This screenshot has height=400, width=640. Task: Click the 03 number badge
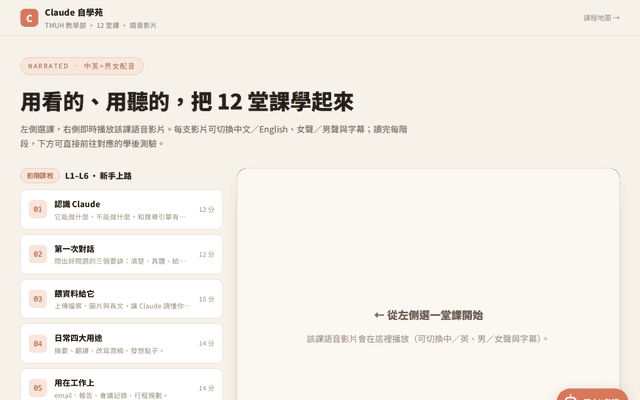click(x=38, y=299)
